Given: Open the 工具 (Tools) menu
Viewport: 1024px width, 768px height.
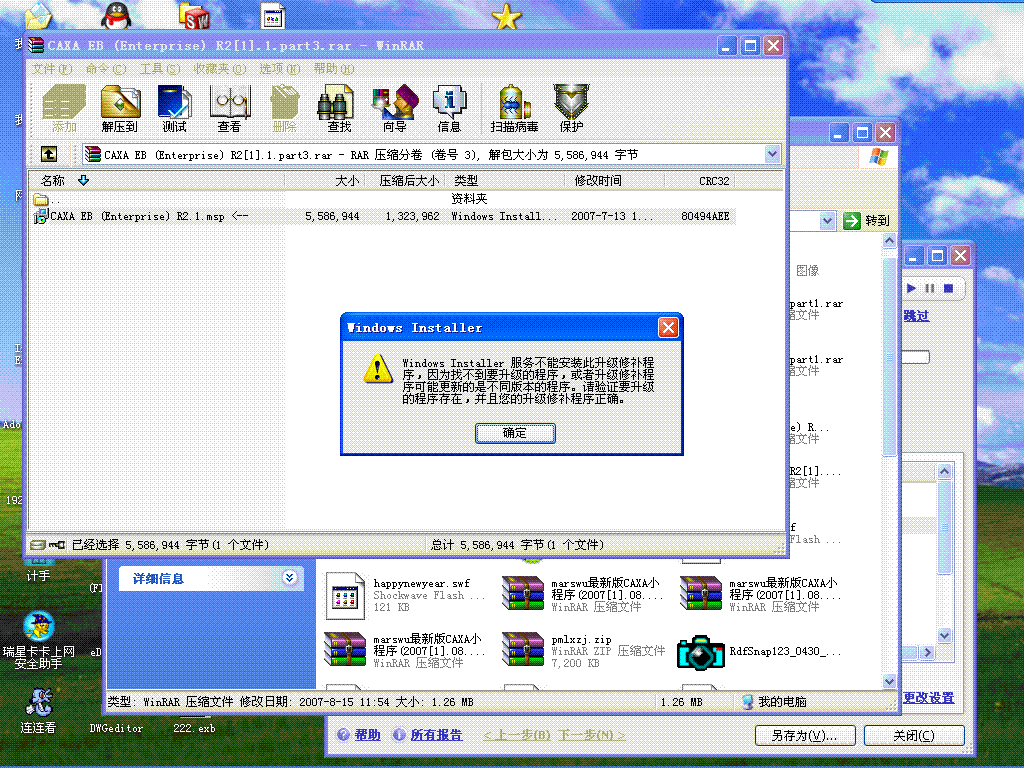Looking at the screenshot, I should [x=159, y=69].
